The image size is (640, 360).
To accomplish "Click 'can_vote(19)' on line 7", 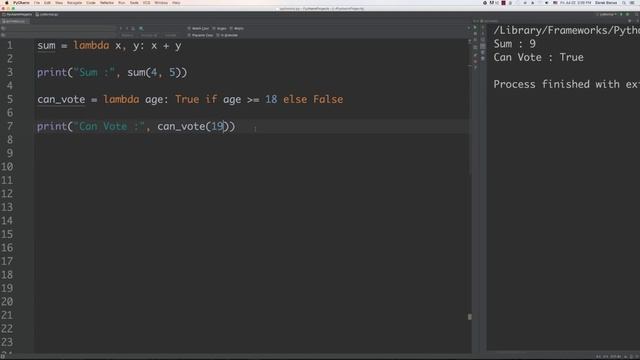I will pos(193,126).
